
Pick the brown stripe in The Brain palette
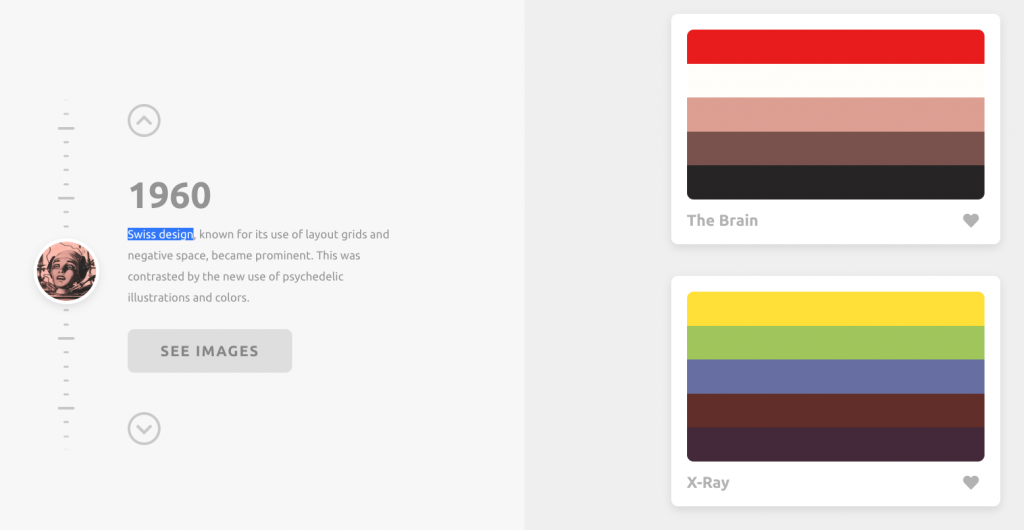835,149
